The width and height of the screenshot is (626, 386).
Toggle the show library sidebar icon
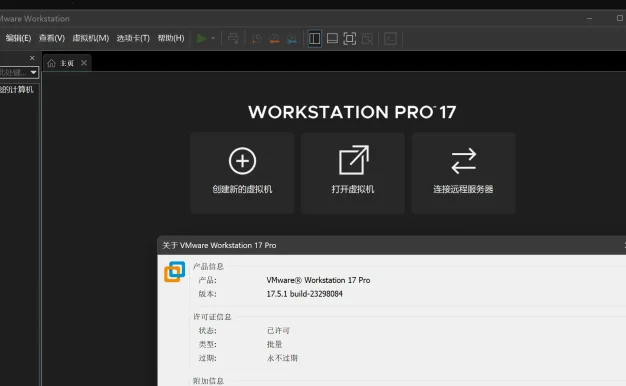[x=315, y=39]
